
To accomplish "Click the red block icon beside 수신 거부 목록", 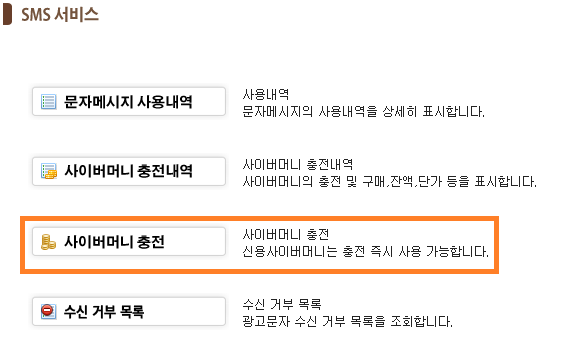I will pos(48,312).
